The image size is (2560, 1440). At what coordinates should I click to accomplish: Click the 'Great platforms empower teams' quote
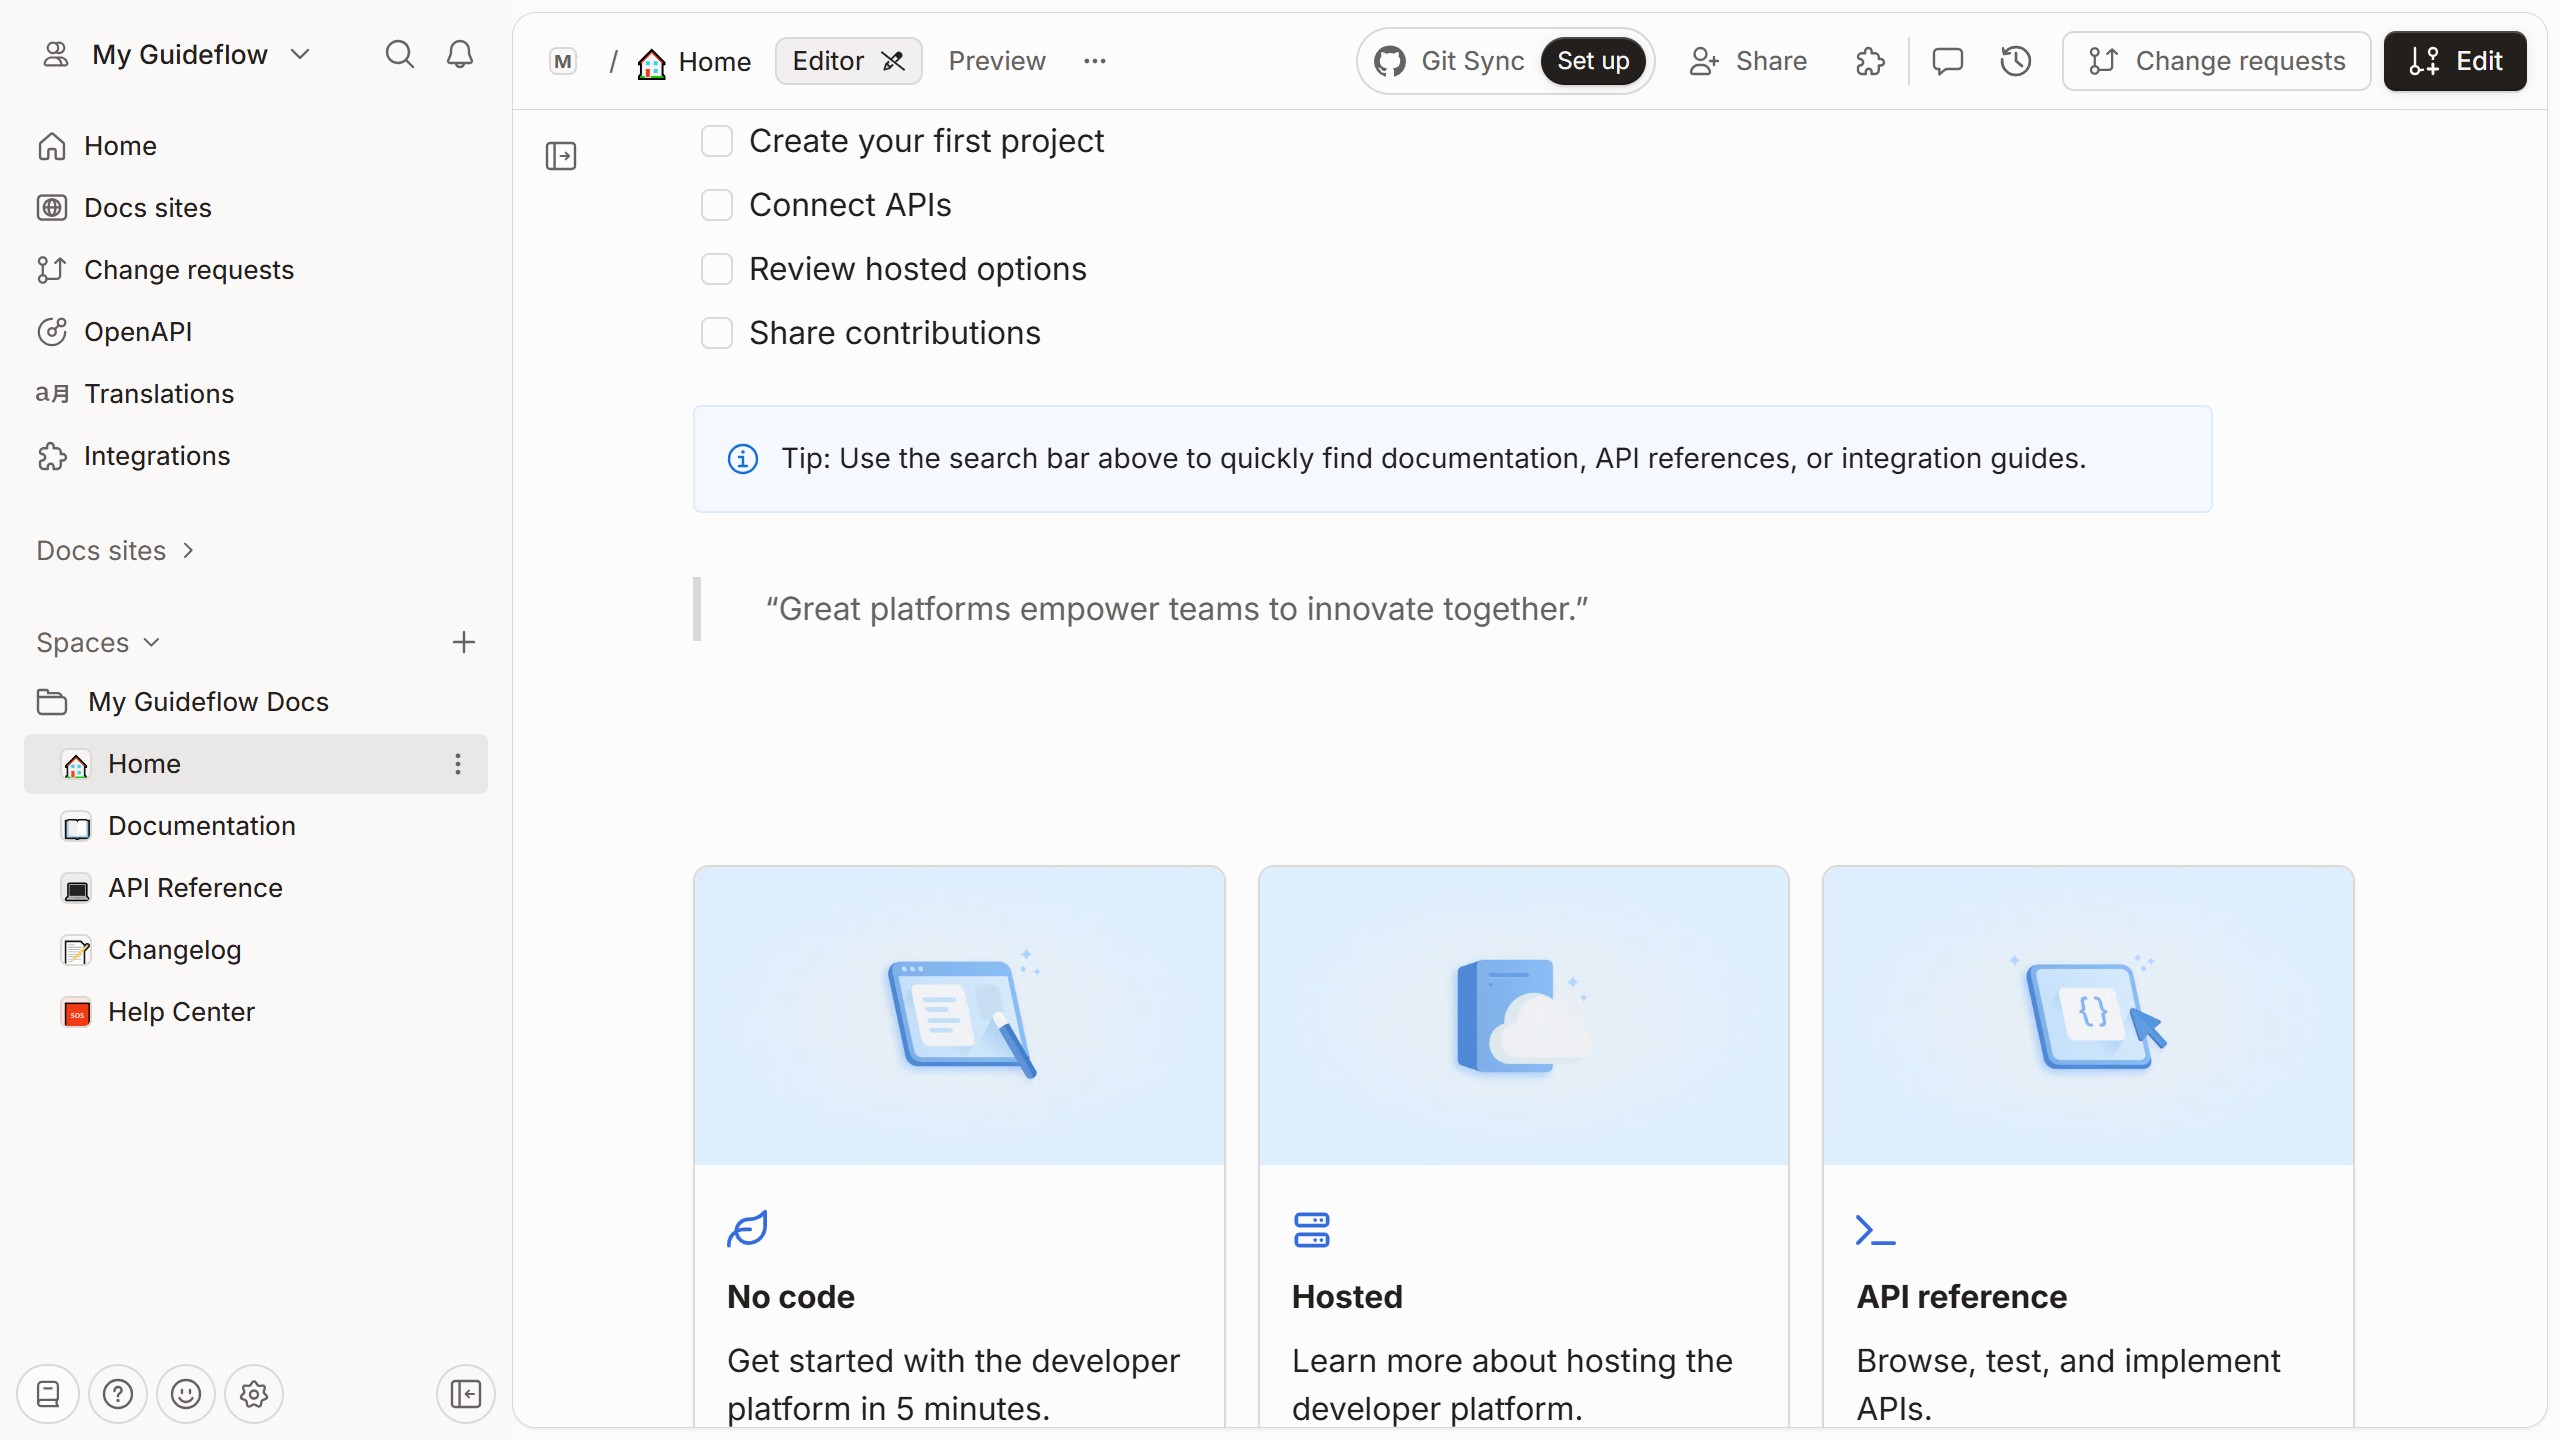[1176, 609]
